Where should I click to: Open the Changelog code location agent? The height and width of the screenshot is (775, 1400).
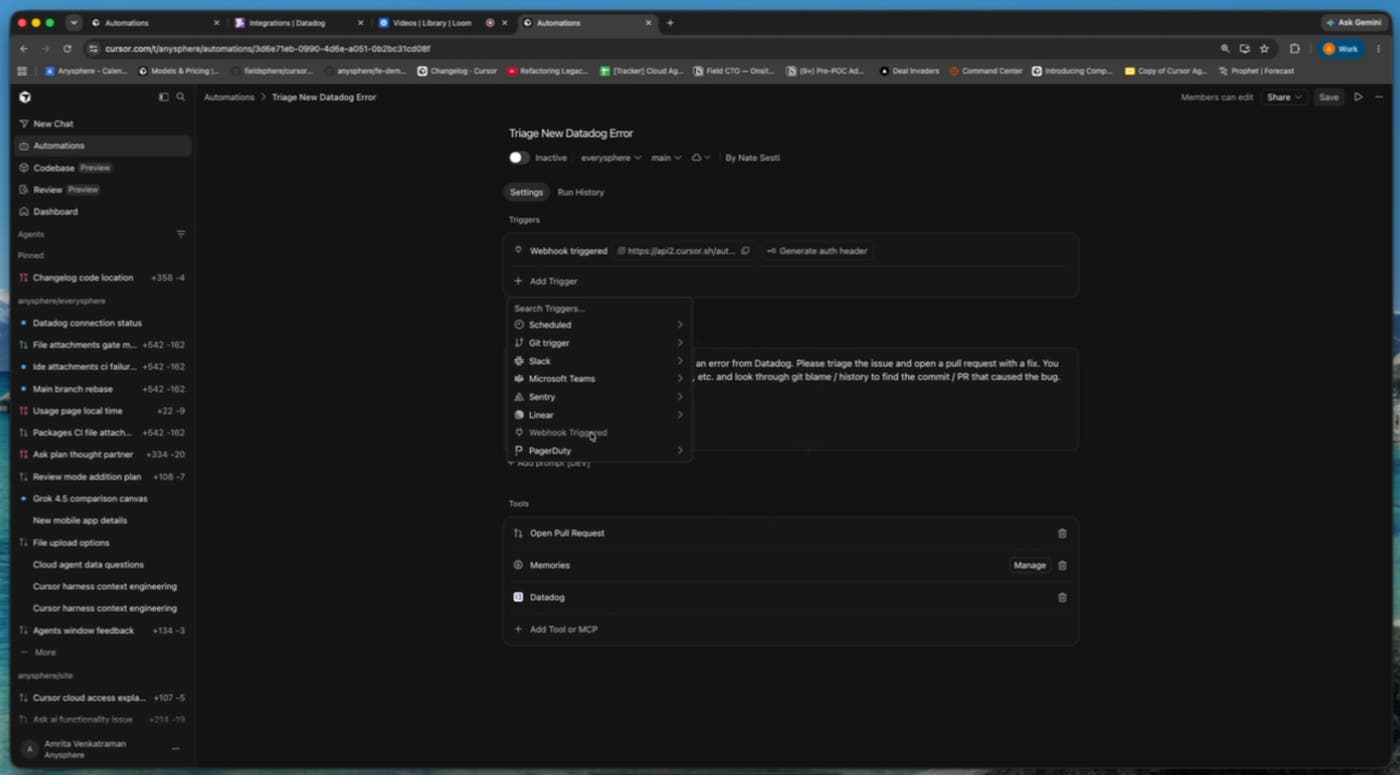pos(103,278)
